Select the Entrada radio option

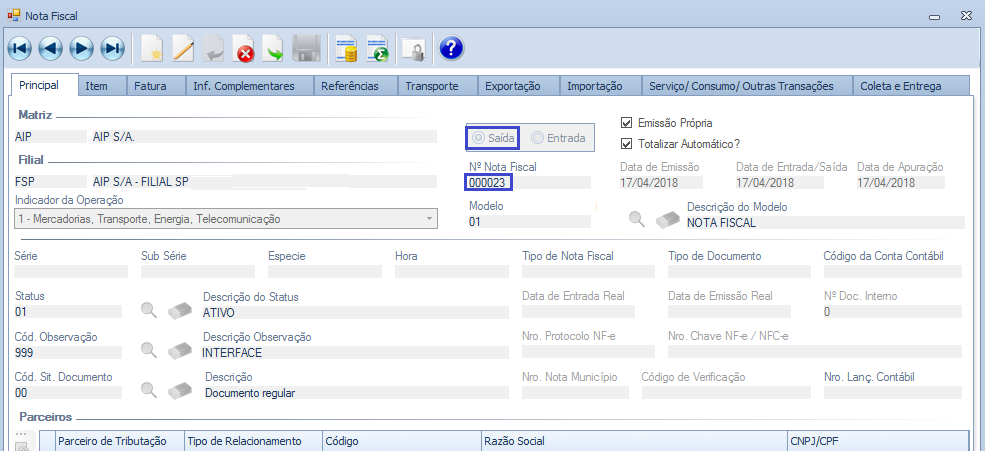coord(558,138)
